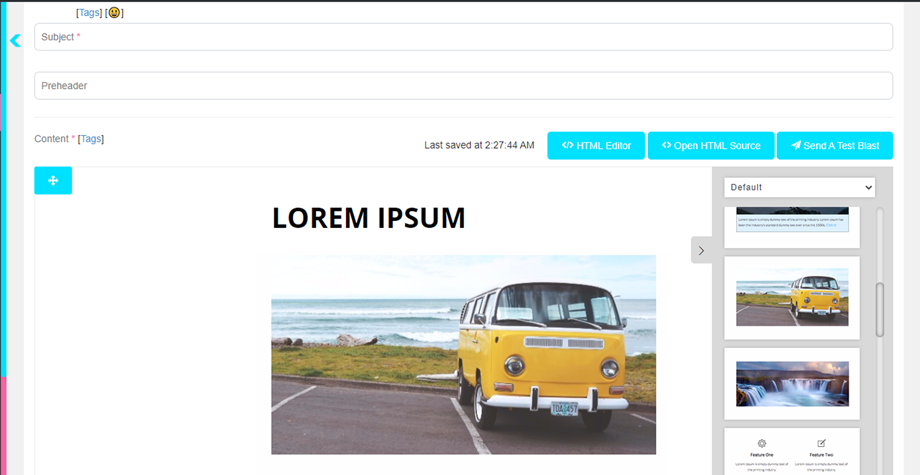Select the Feature One/Two snippet thumbnail
This screenshot has width=920, height=475.
[x=792, y=452]
